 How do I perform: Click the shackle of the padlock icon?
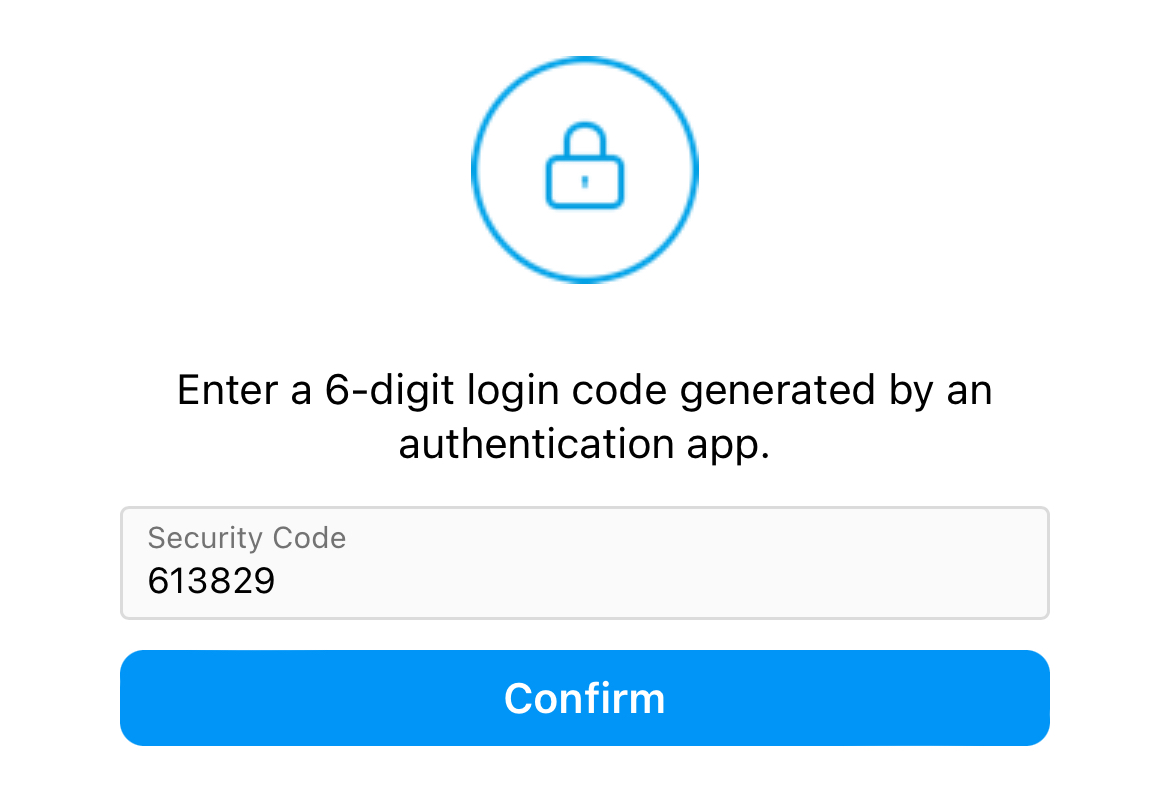(585, 140)
